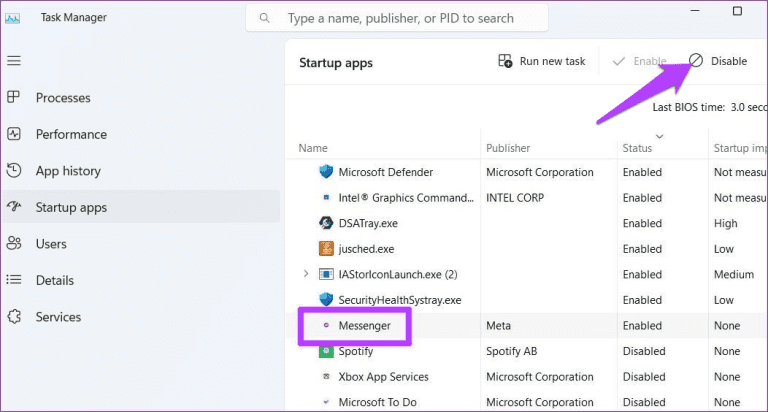Click the Users sidebar icon
Screen dimensions: 768x412
click(14, 243)
